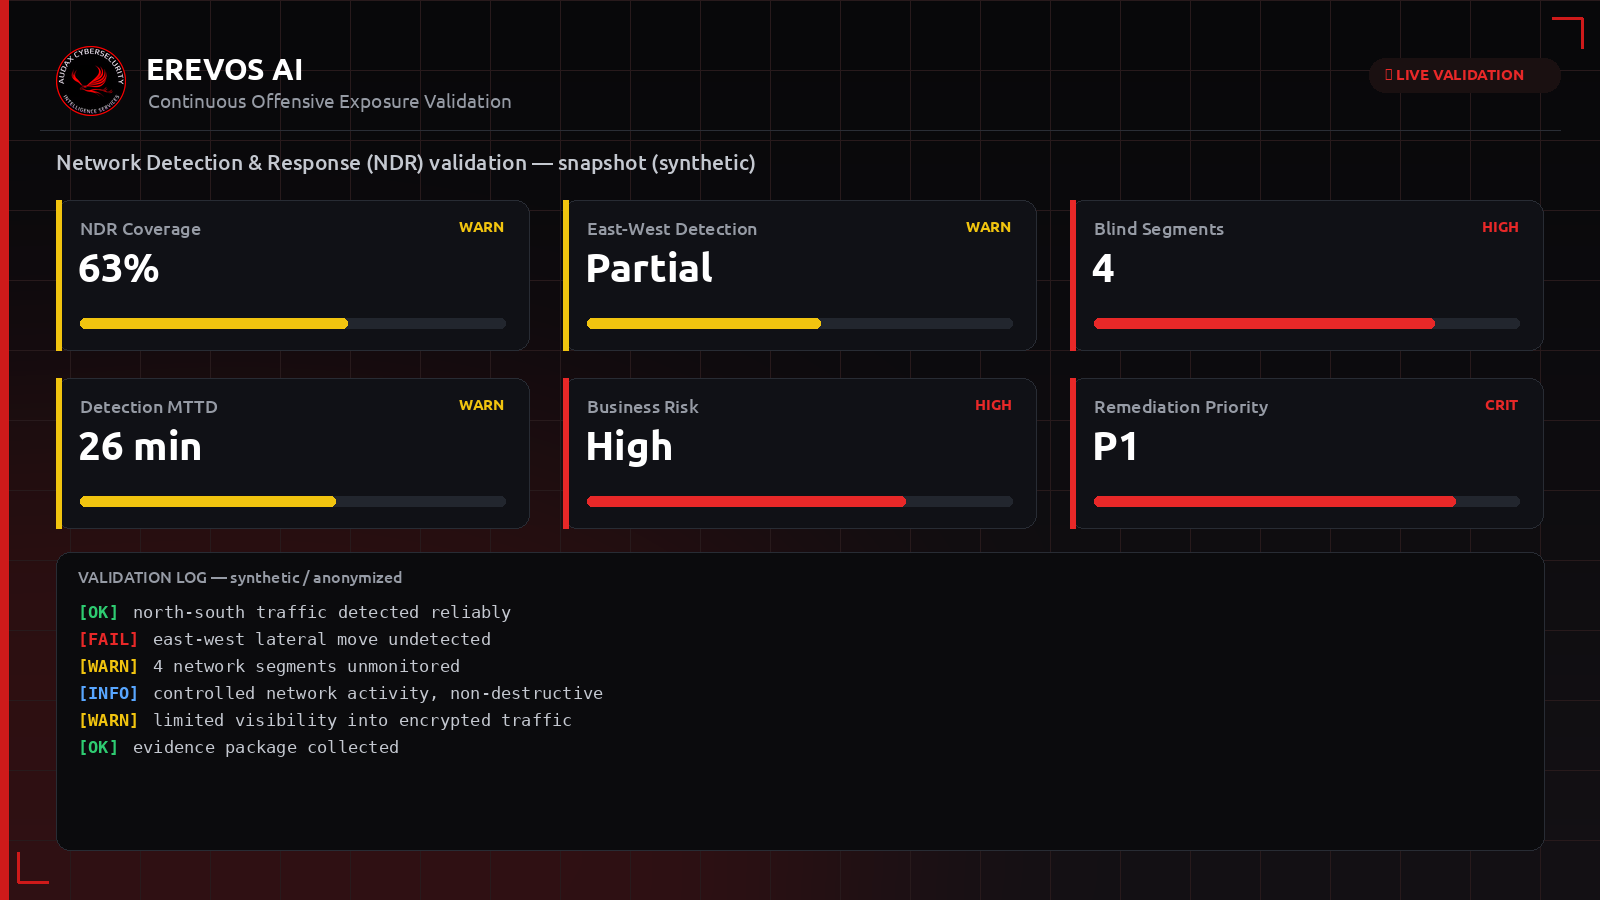Click Continuous Offensive Exposure Validation subtitle
1600x900 pixels.
pyautogui.click(x=330, y=102)
